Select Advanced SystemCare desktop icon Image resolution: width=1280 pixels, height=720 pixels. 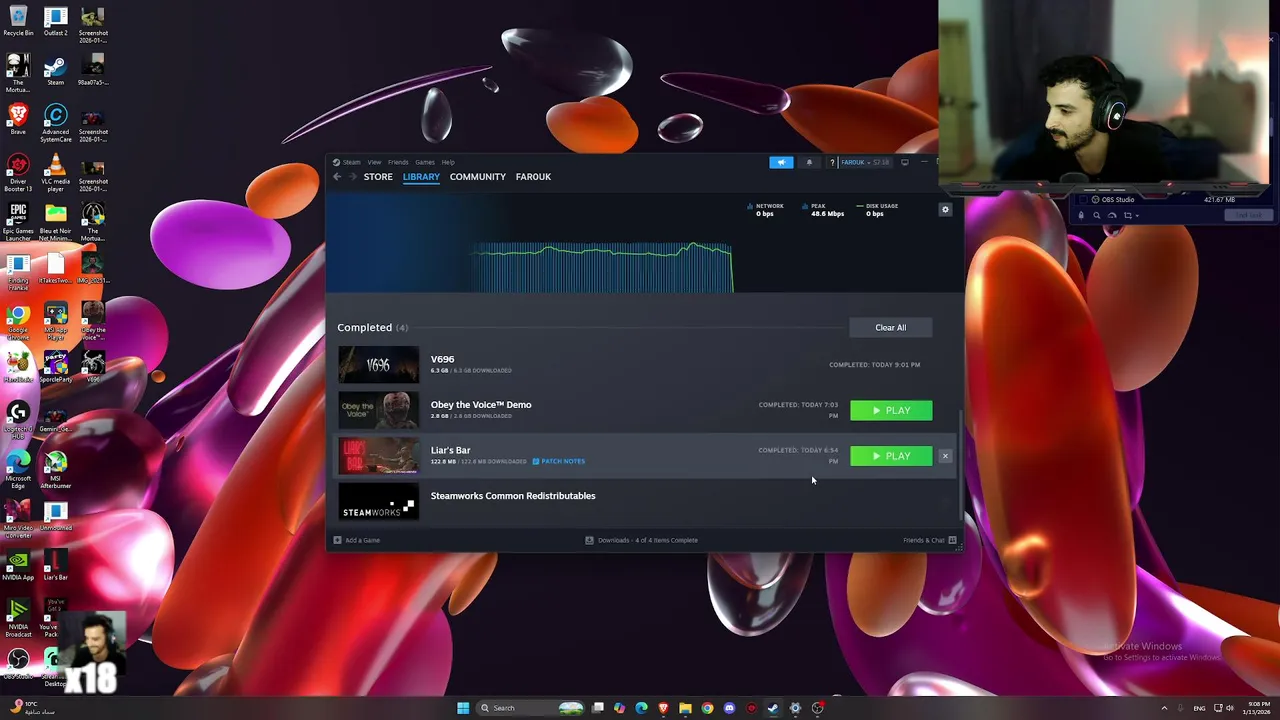(56, 124)
